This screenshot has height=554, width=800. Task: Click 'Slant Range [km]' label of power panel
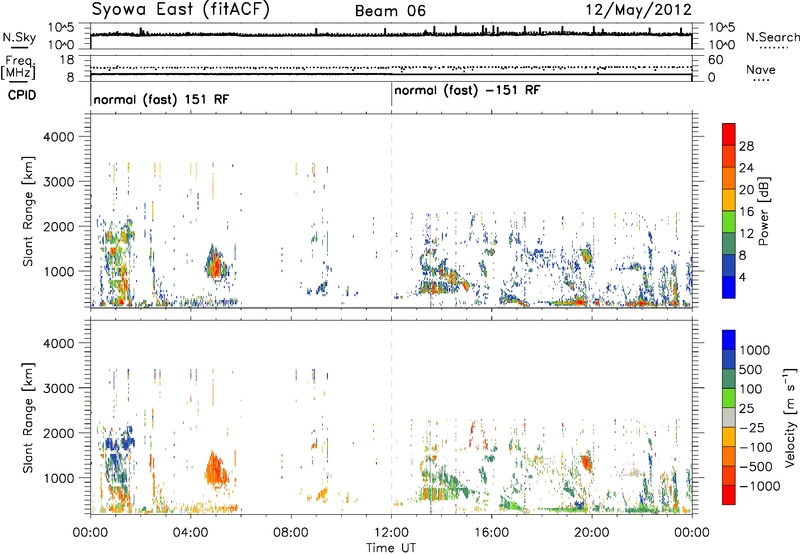click(28, 211)
